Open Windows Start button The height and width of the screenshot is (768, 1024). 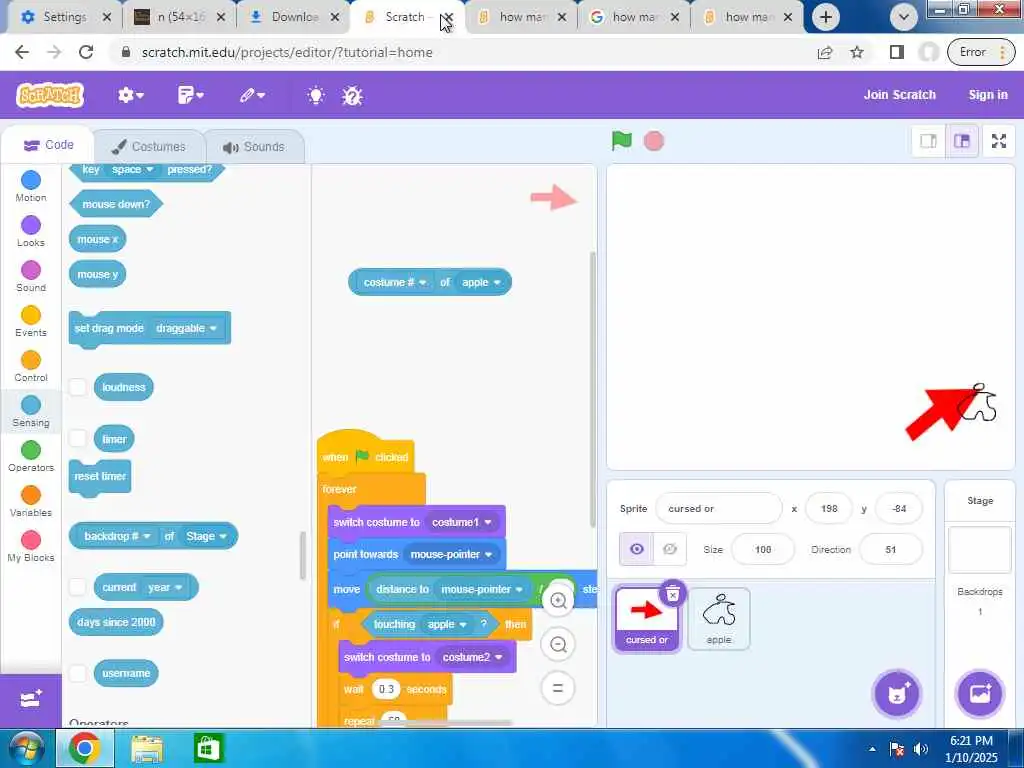click(x=25, y=748)
